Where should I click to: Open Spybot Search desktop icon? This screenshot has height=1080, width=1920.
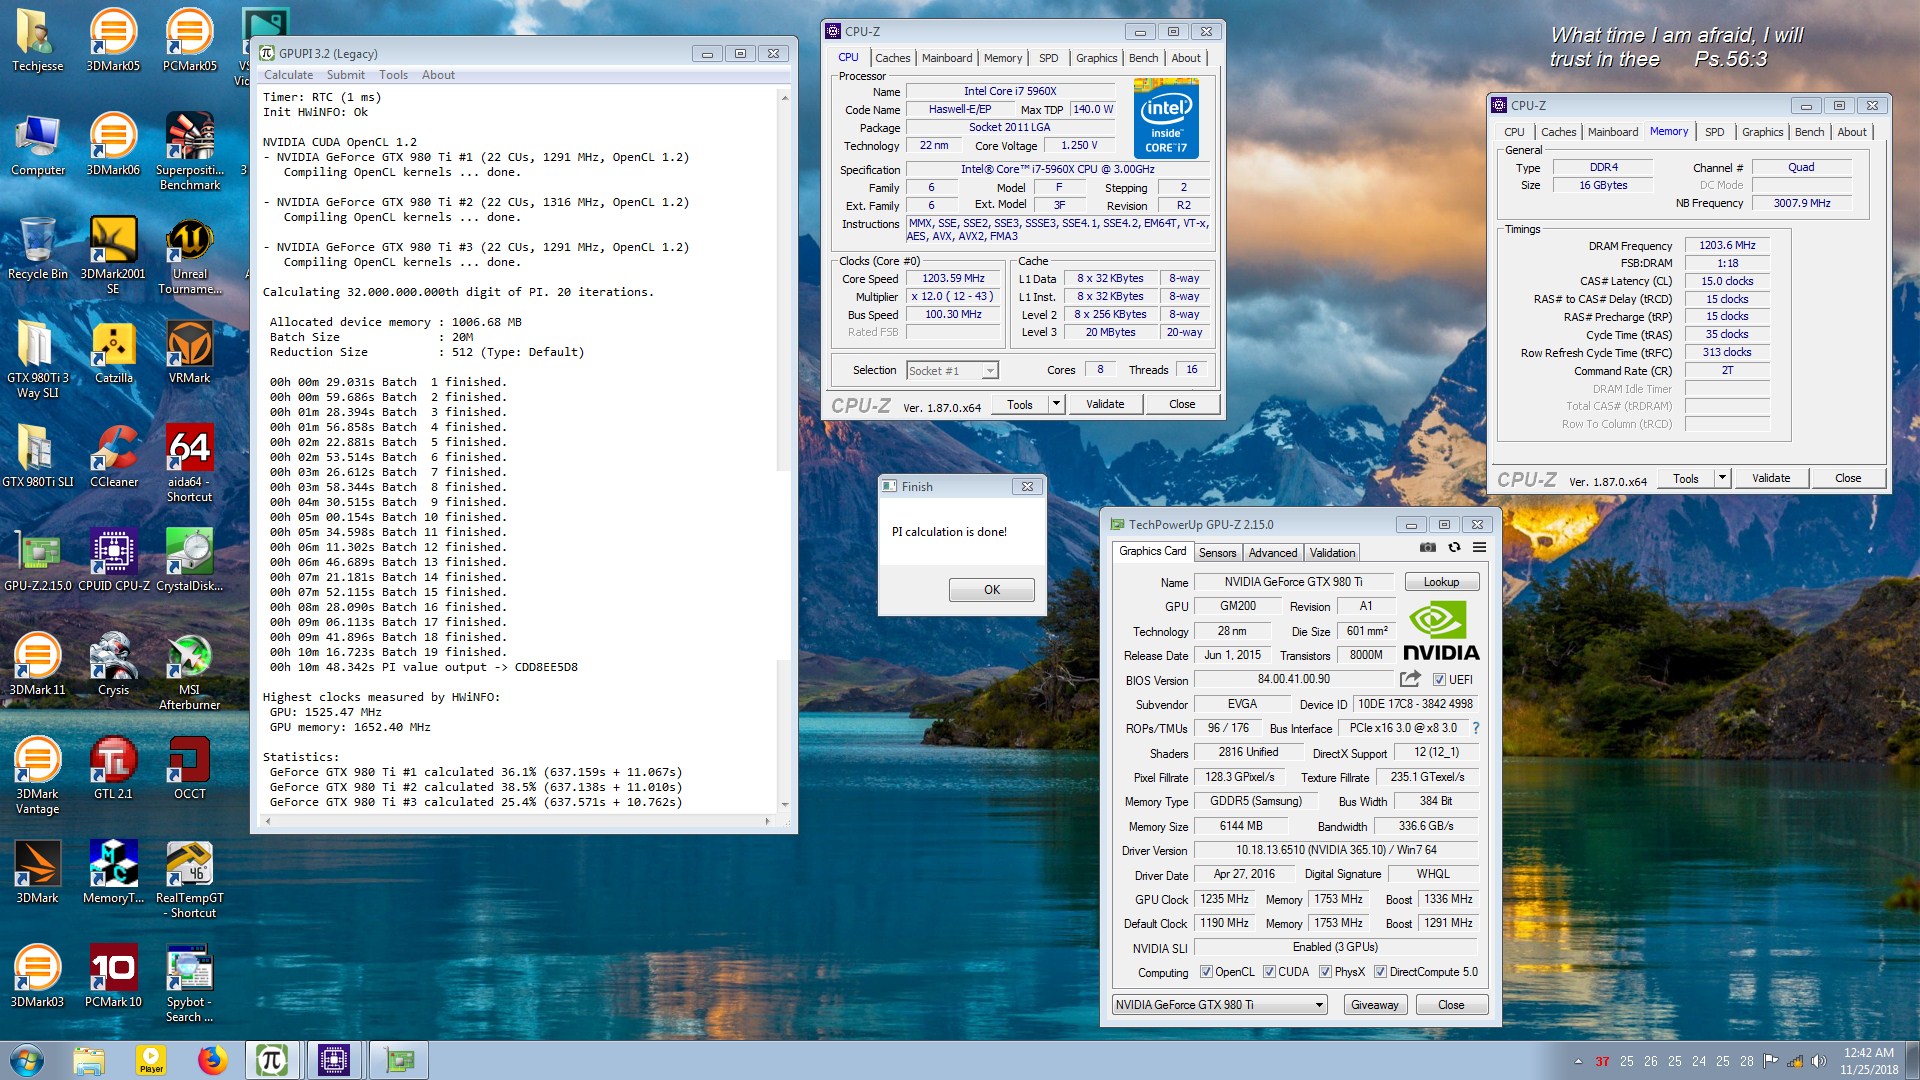(189, 982)
